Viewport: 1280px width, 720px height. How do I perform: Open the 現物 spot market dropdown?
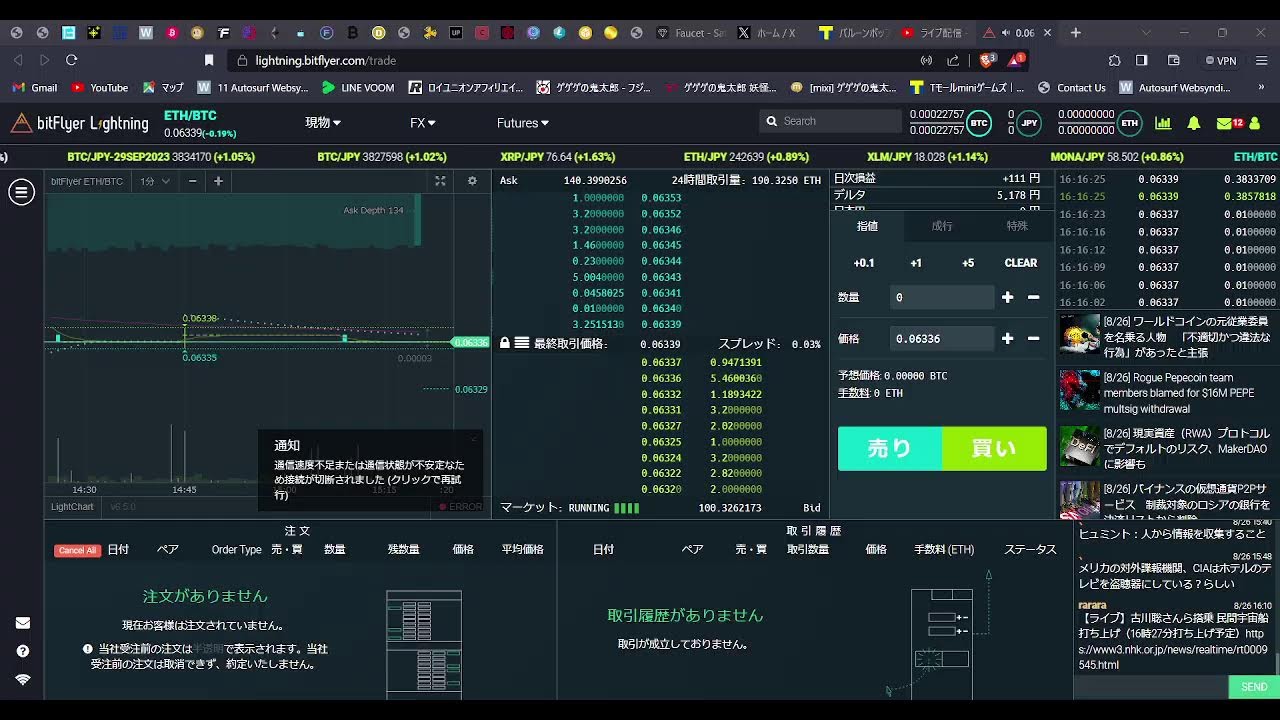click(323, 123)
